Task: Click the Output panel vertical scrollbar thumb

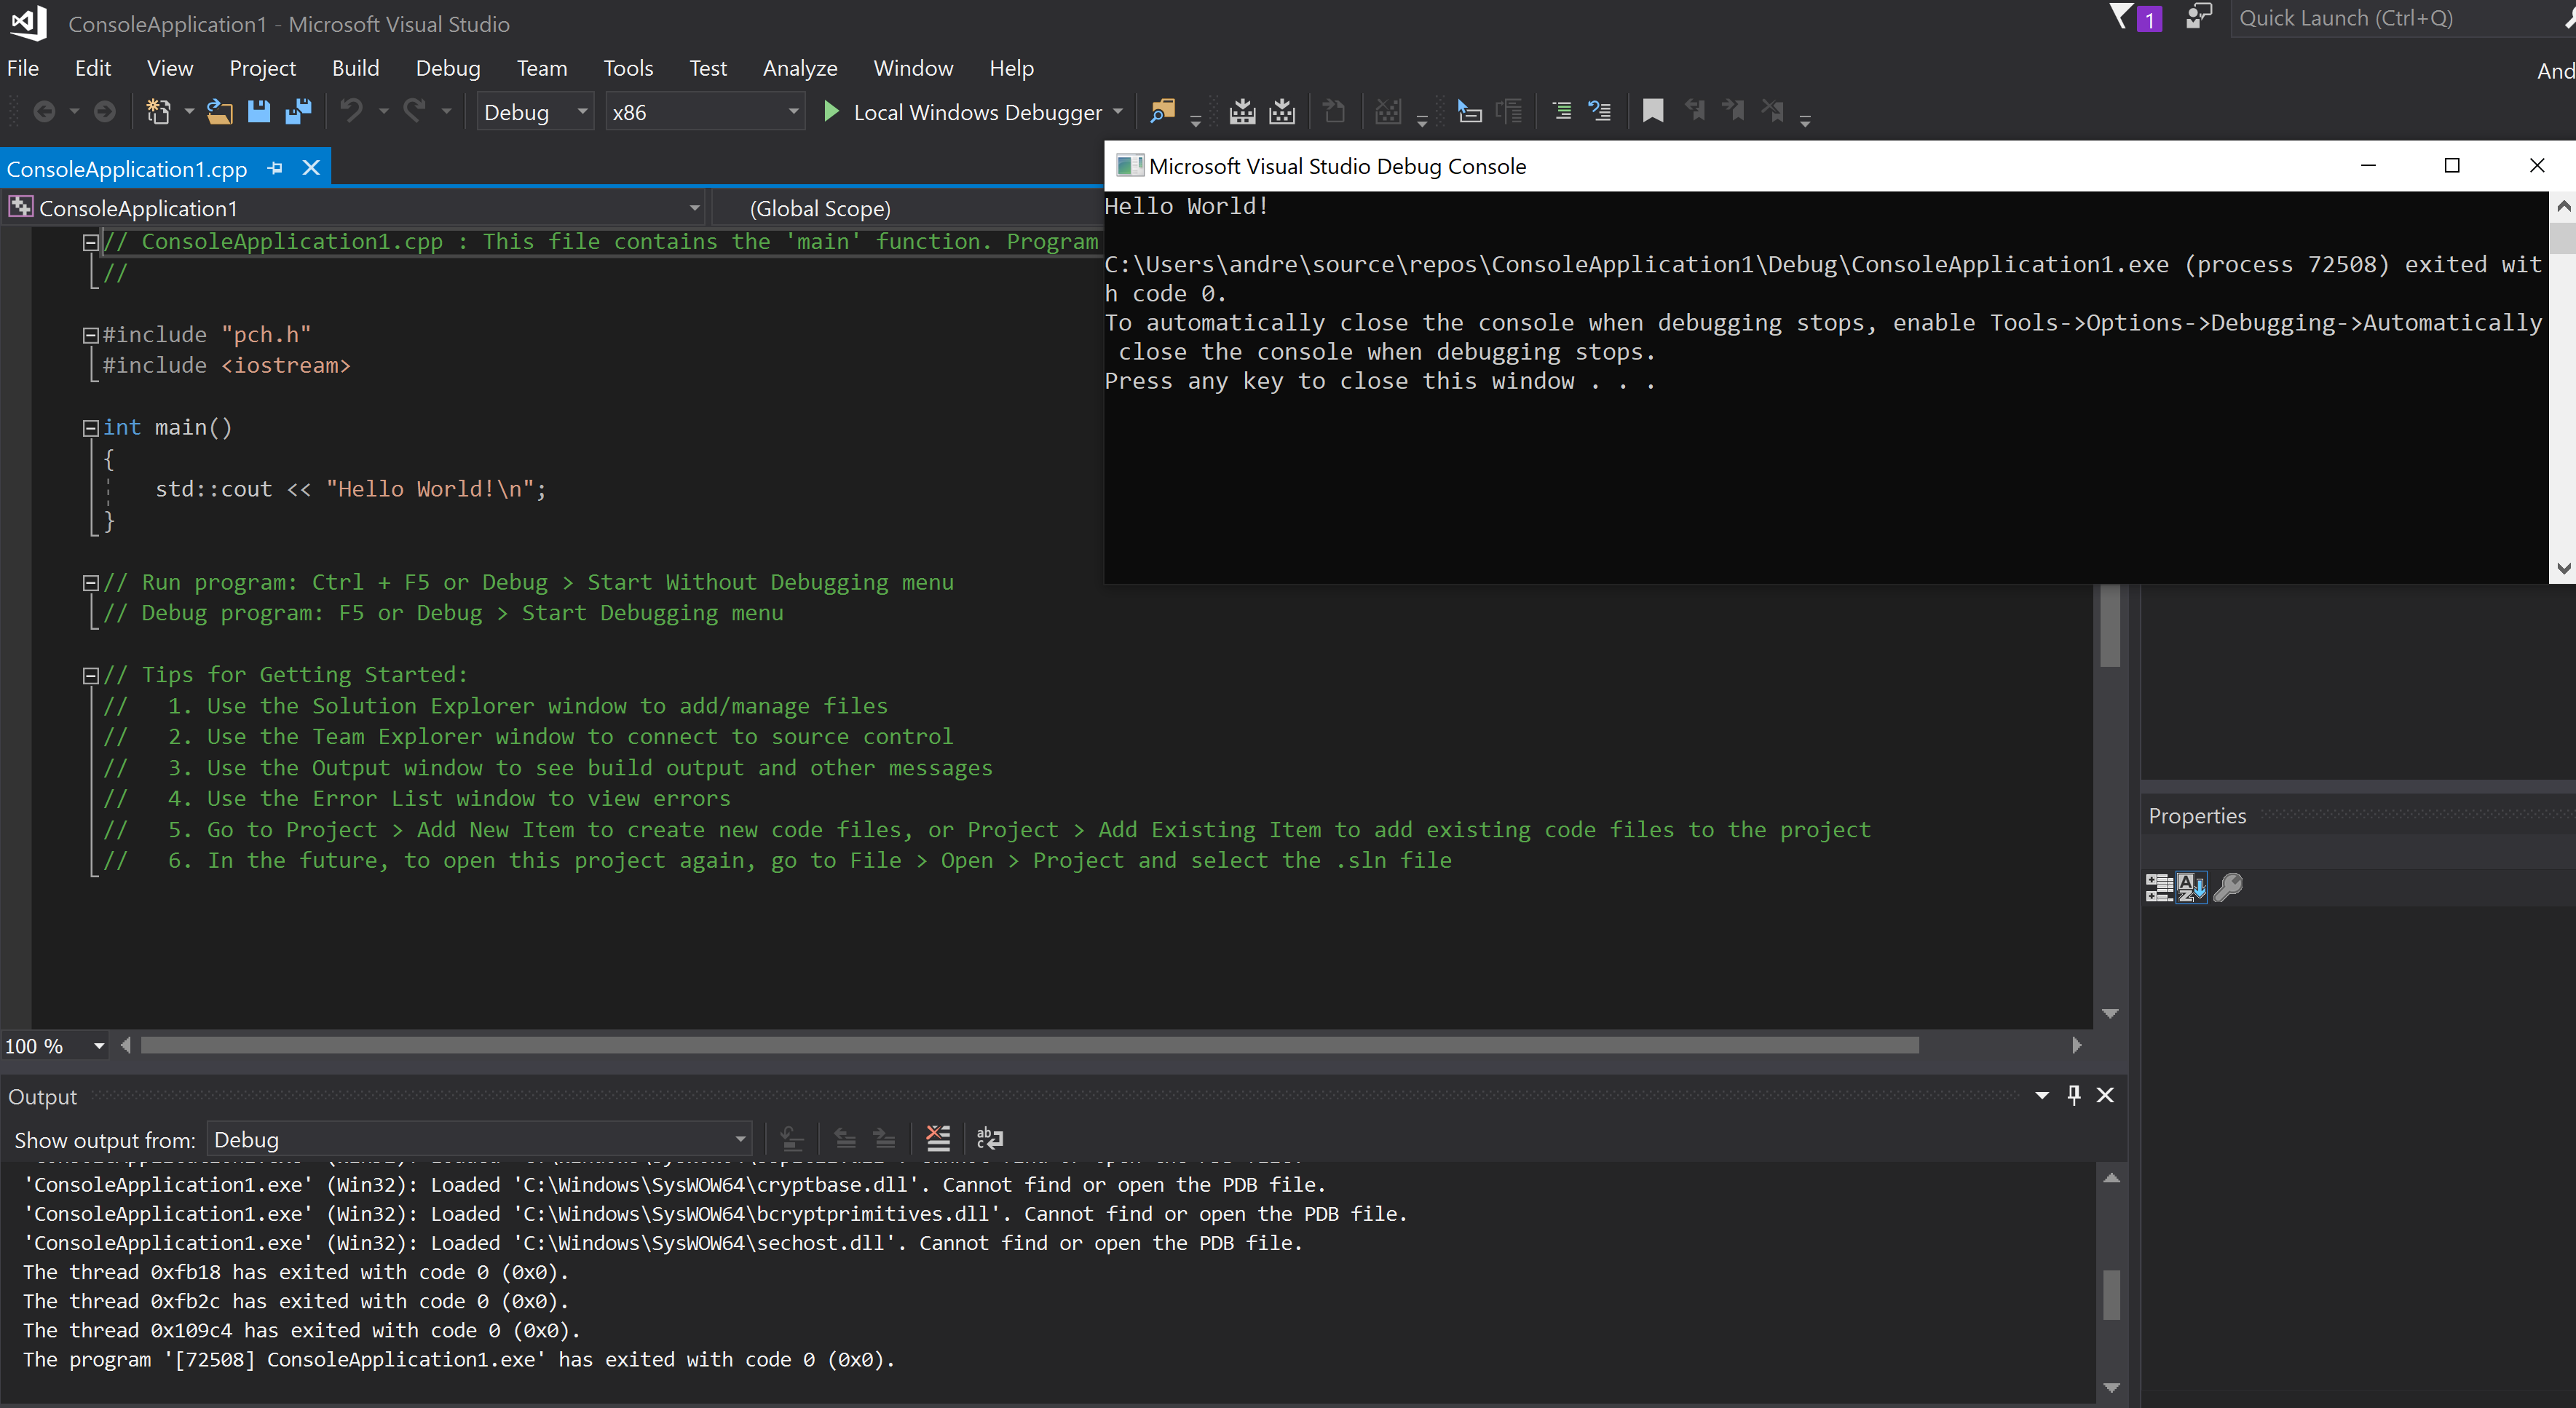Action: point(2111,1295)
